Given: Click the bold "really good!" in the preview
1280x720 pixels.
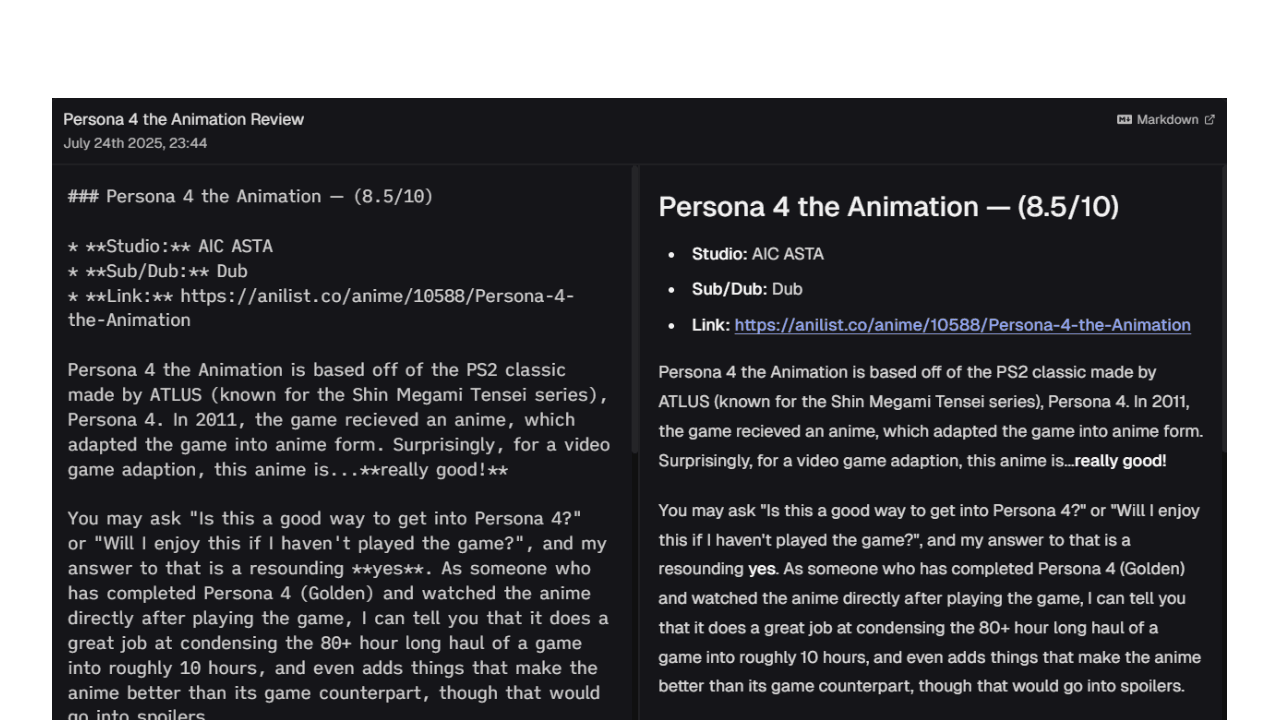Looking at the screenshot, I should tap(1120, 461).
